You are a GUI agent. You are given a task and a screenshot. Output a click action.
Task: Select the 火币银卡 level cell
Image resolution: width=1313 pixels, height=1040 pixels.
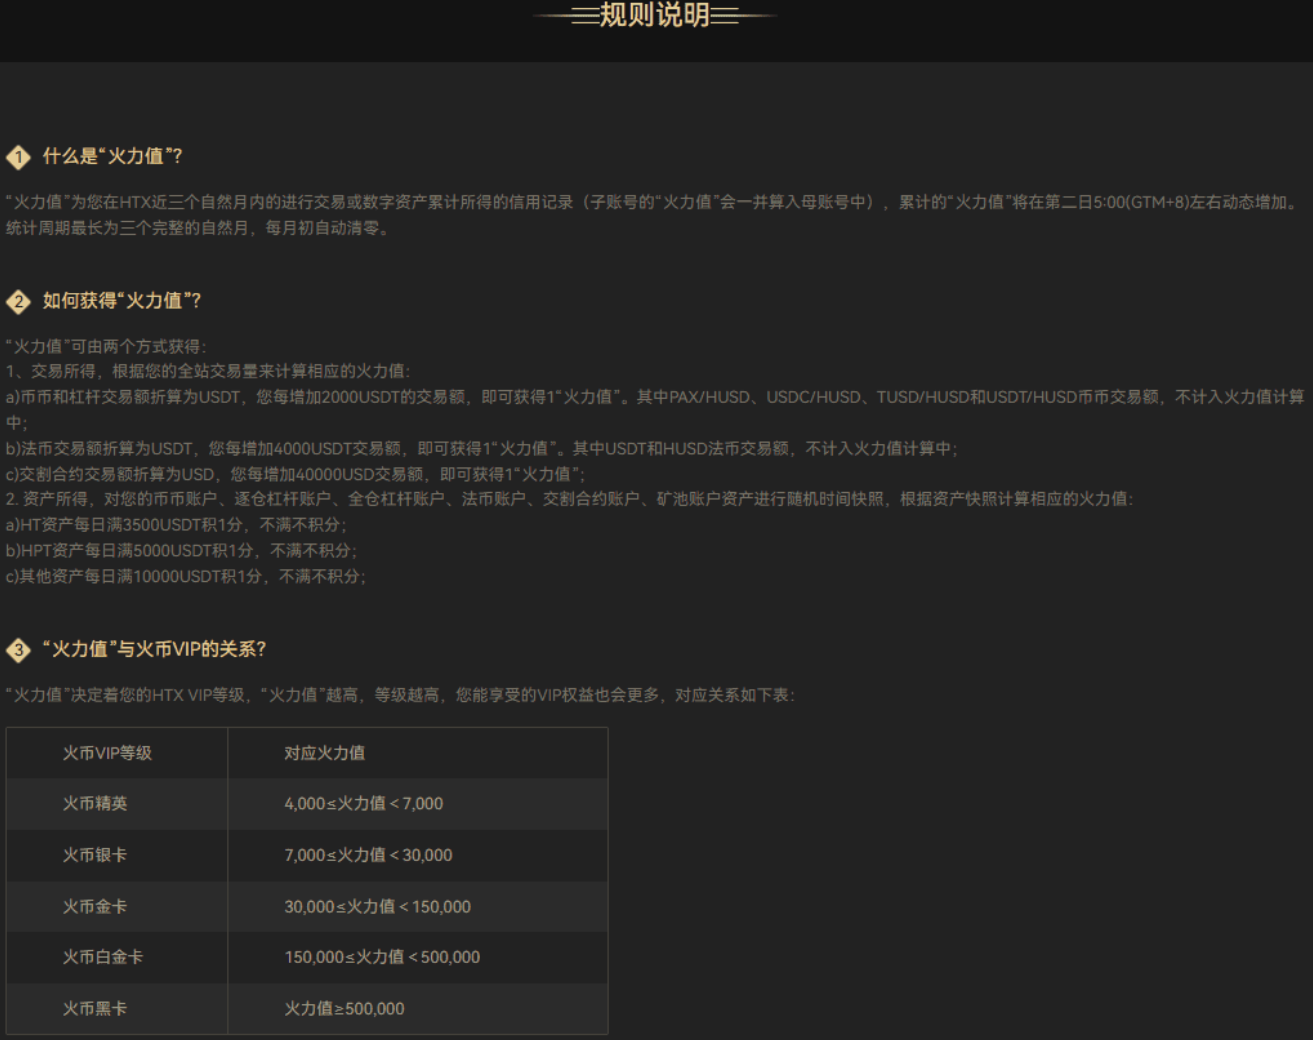click(95, 855)
